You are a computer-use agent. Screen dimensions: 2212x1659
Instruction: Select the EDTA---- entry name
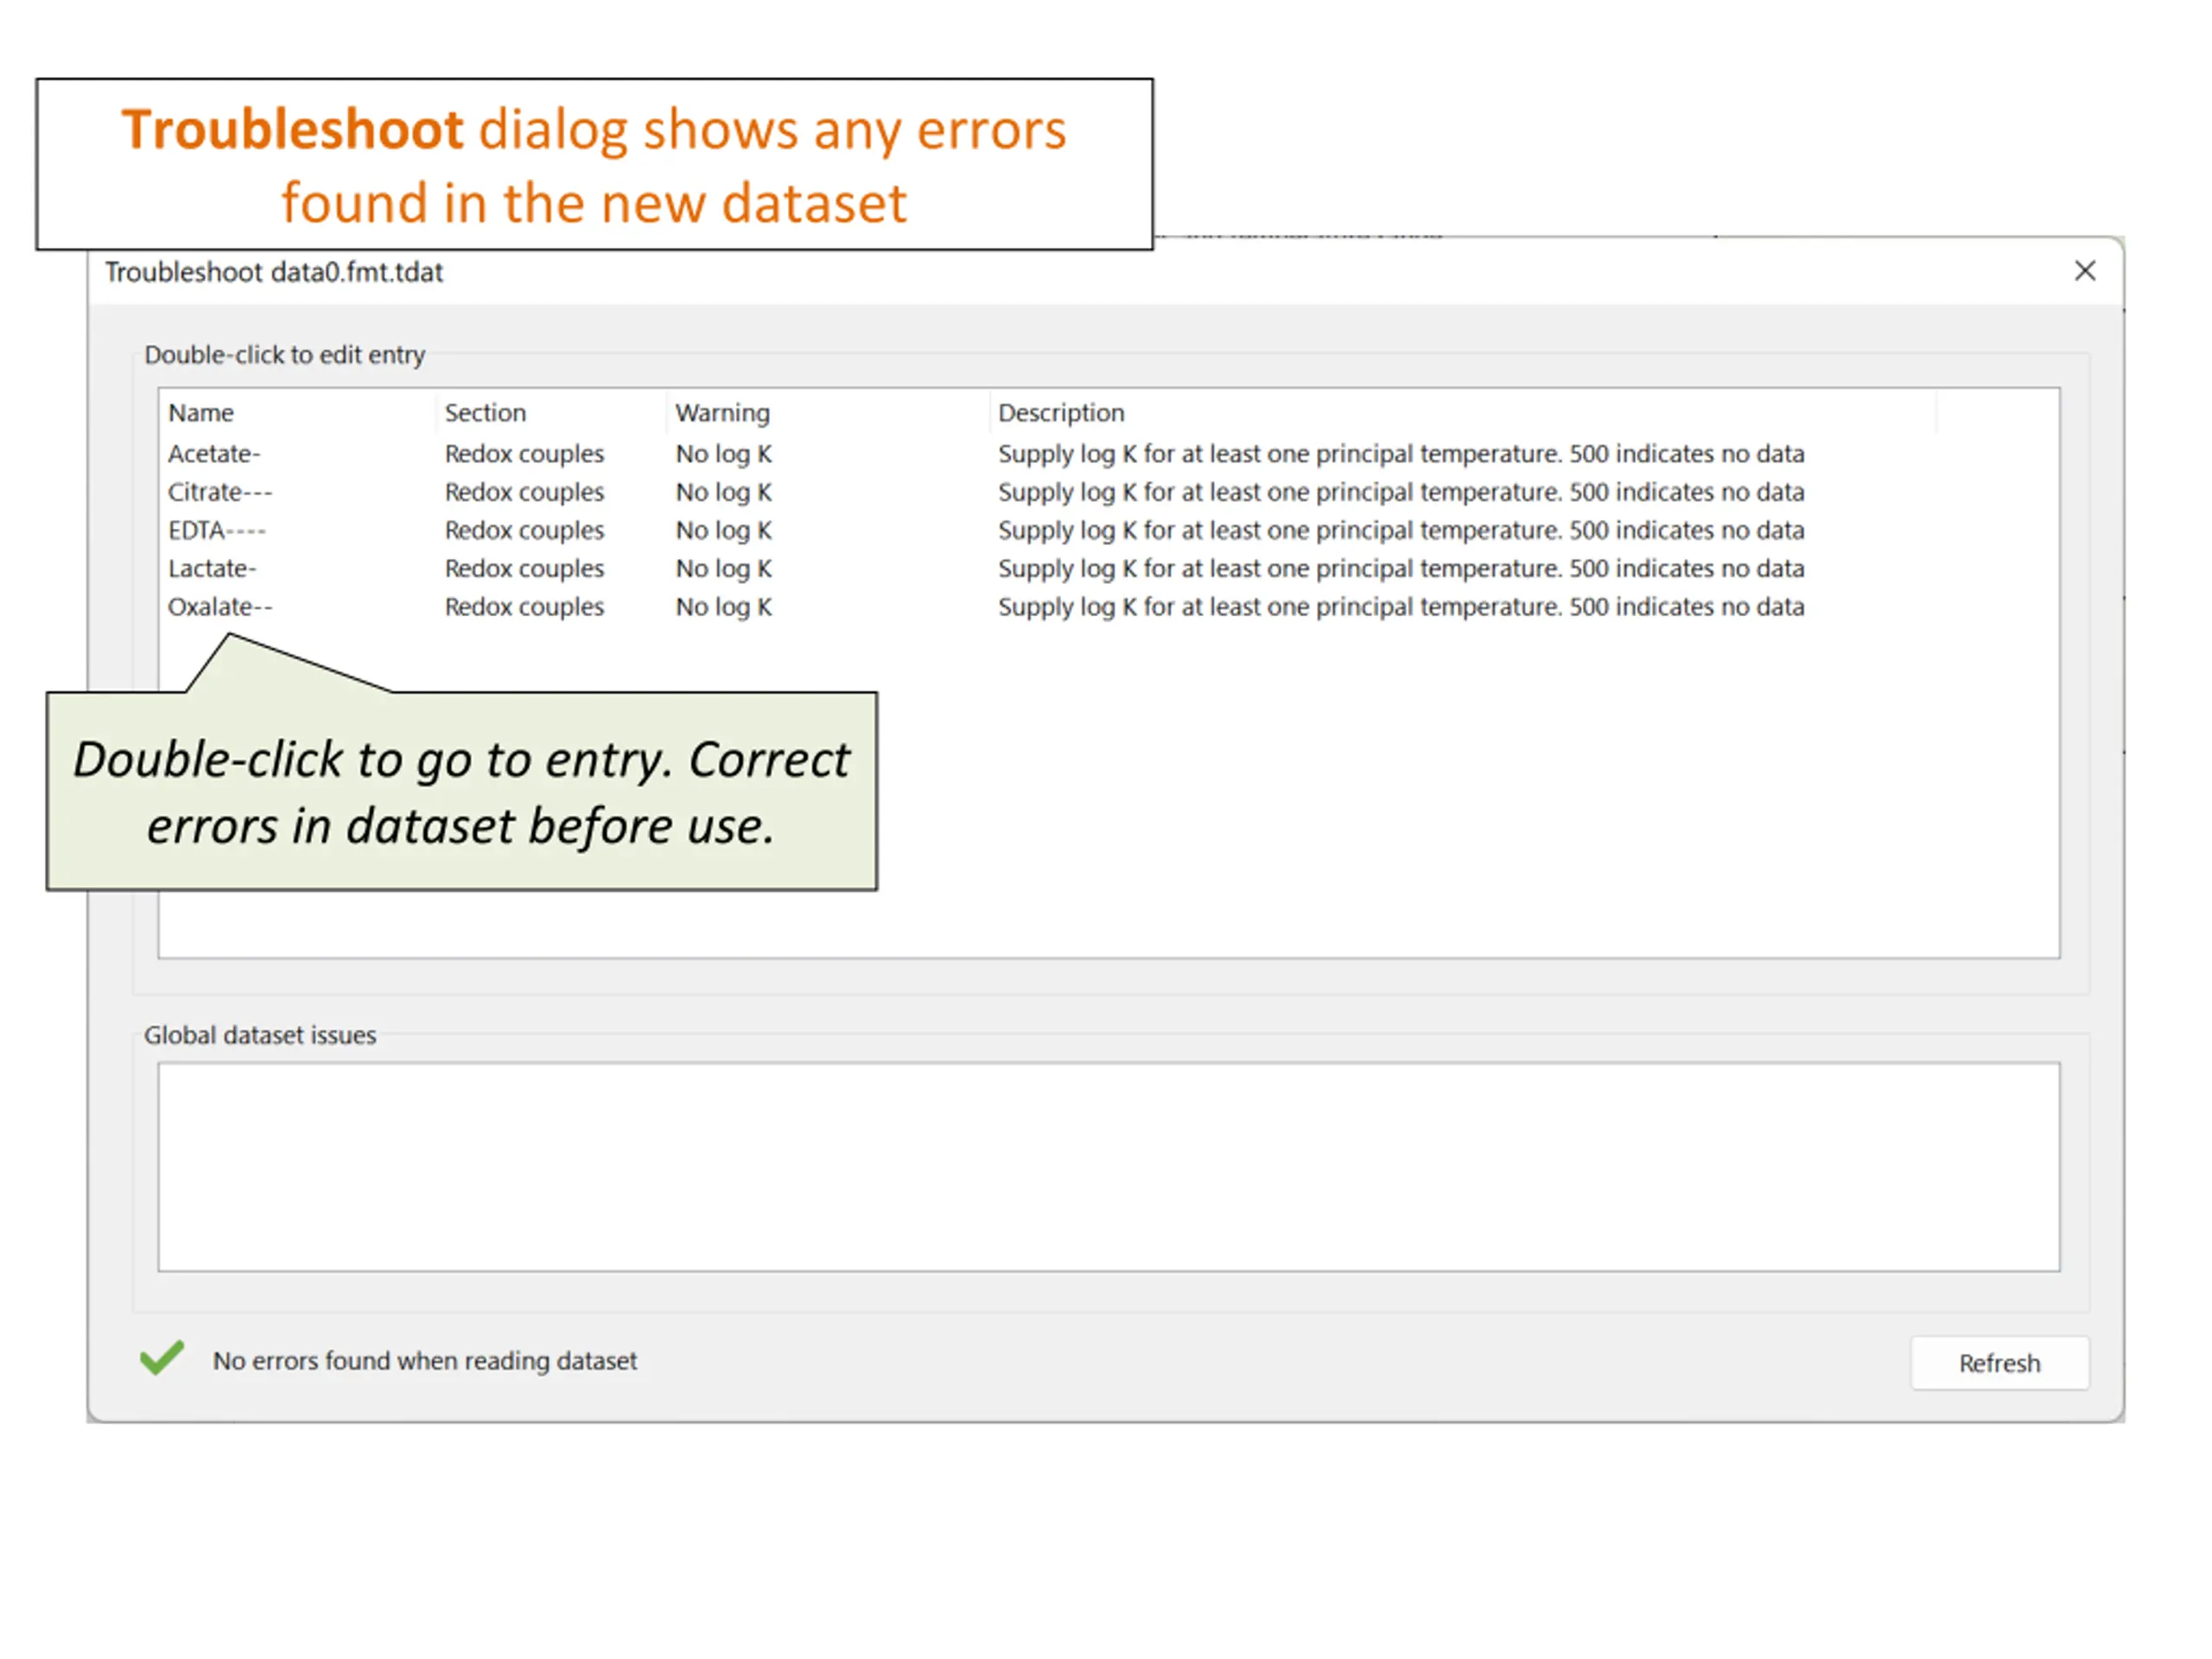[x=217, y=530]
